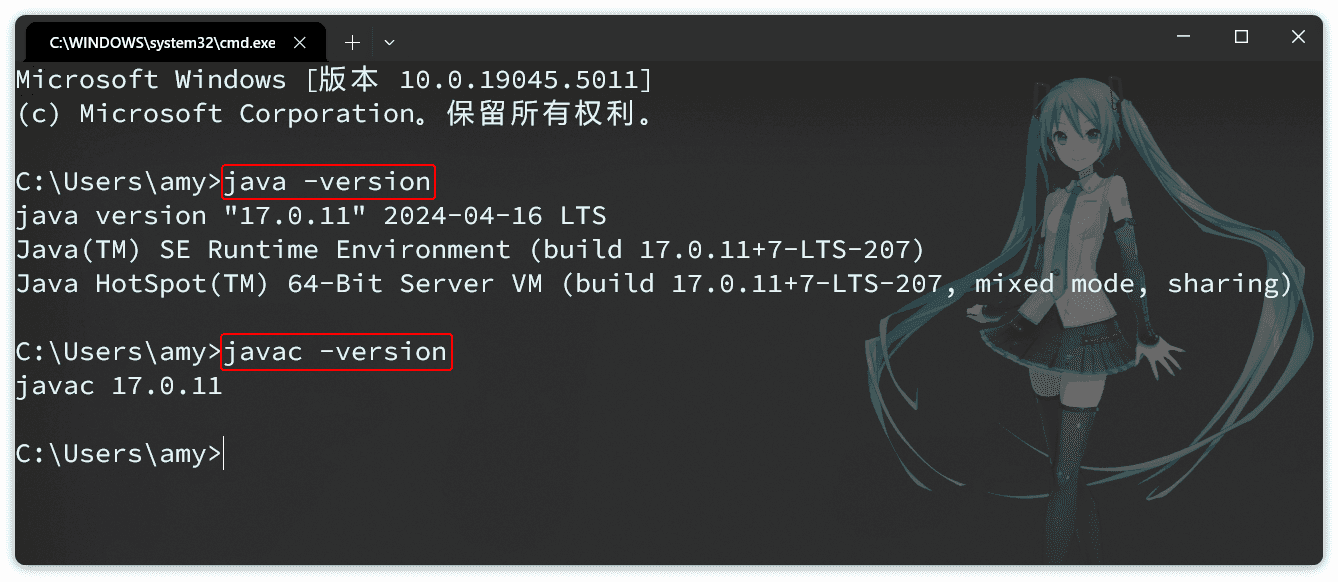Expand the new tab profile dropdown chevron

pos(390,43)
